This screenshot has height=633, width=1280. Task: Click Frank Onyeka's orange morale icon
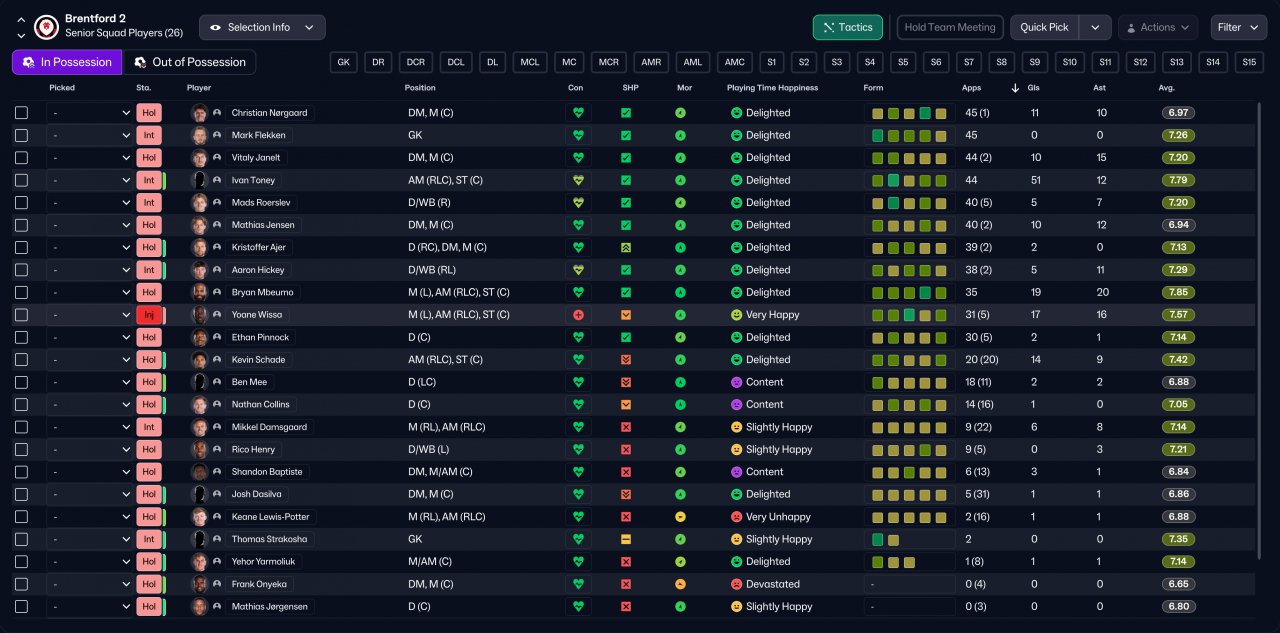coord(680,584)
